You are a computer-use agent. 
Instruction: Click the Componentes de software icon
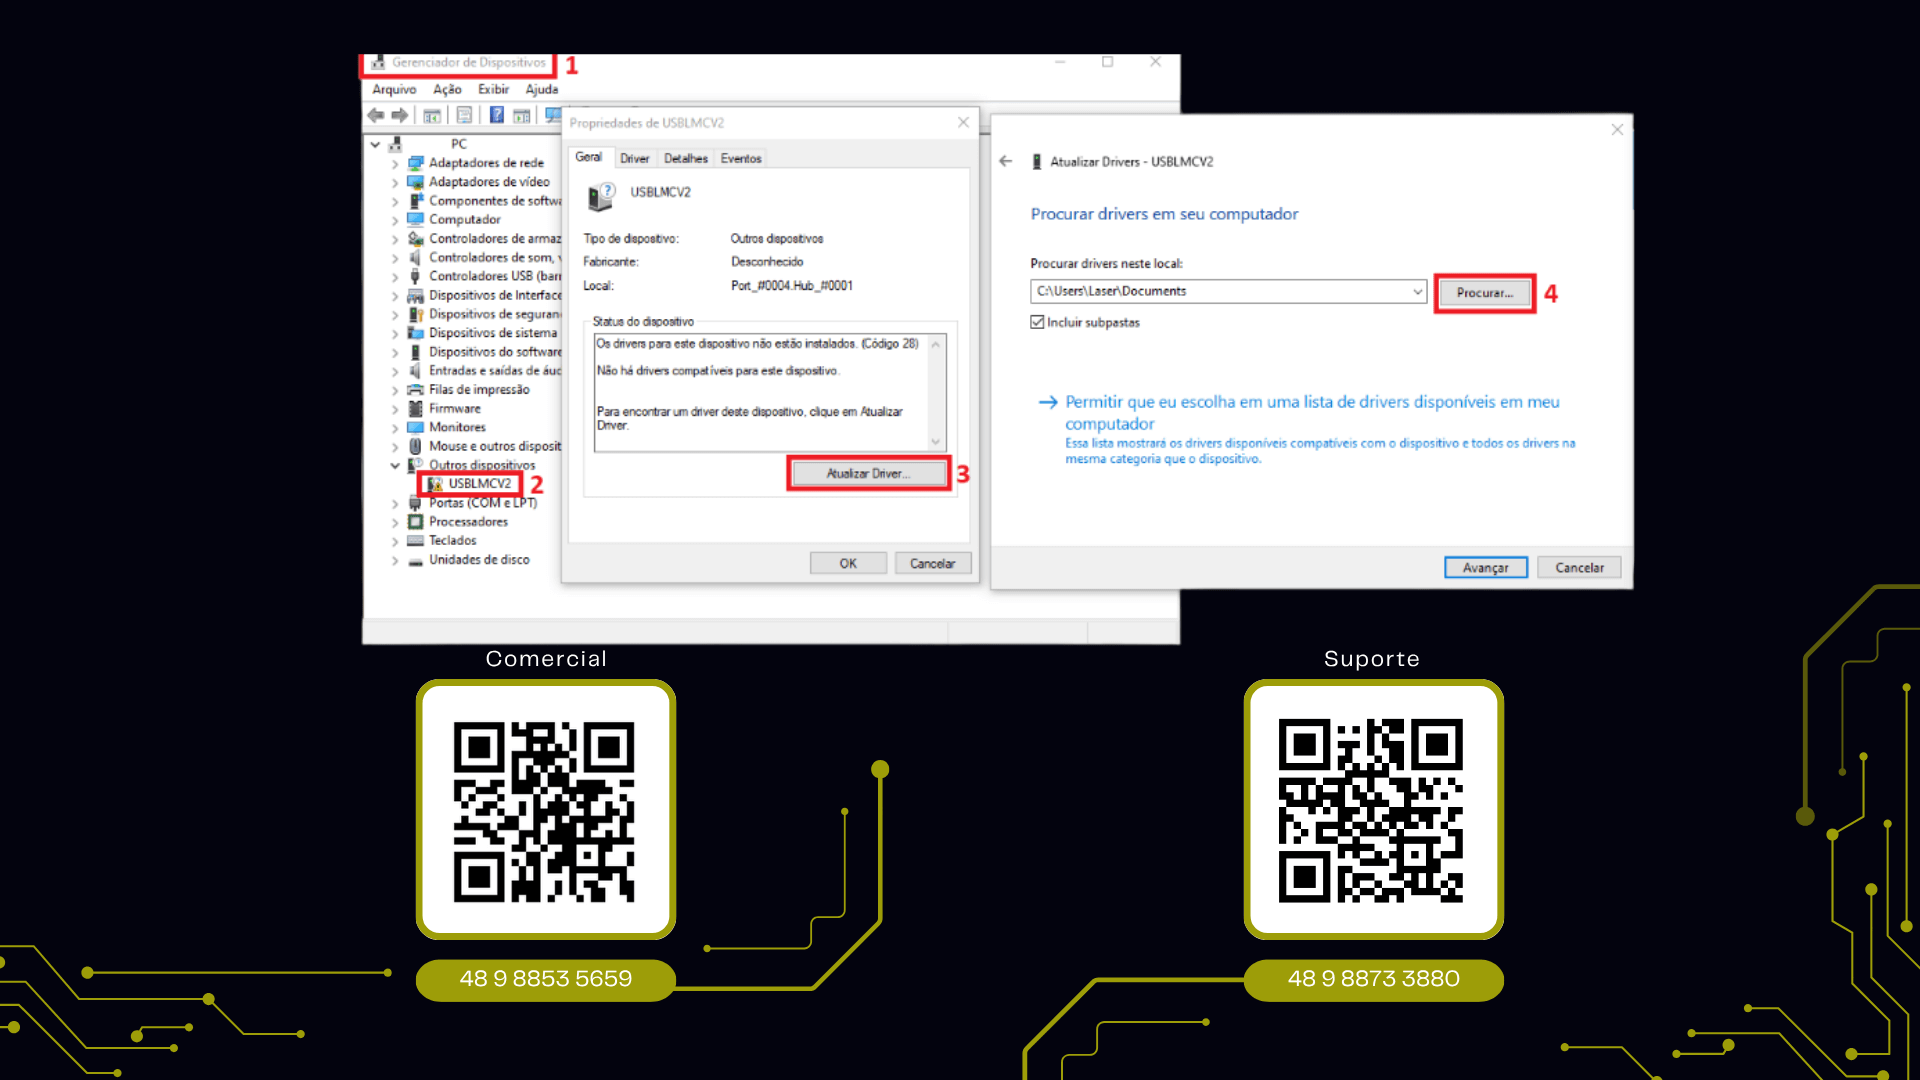point(416,201)
